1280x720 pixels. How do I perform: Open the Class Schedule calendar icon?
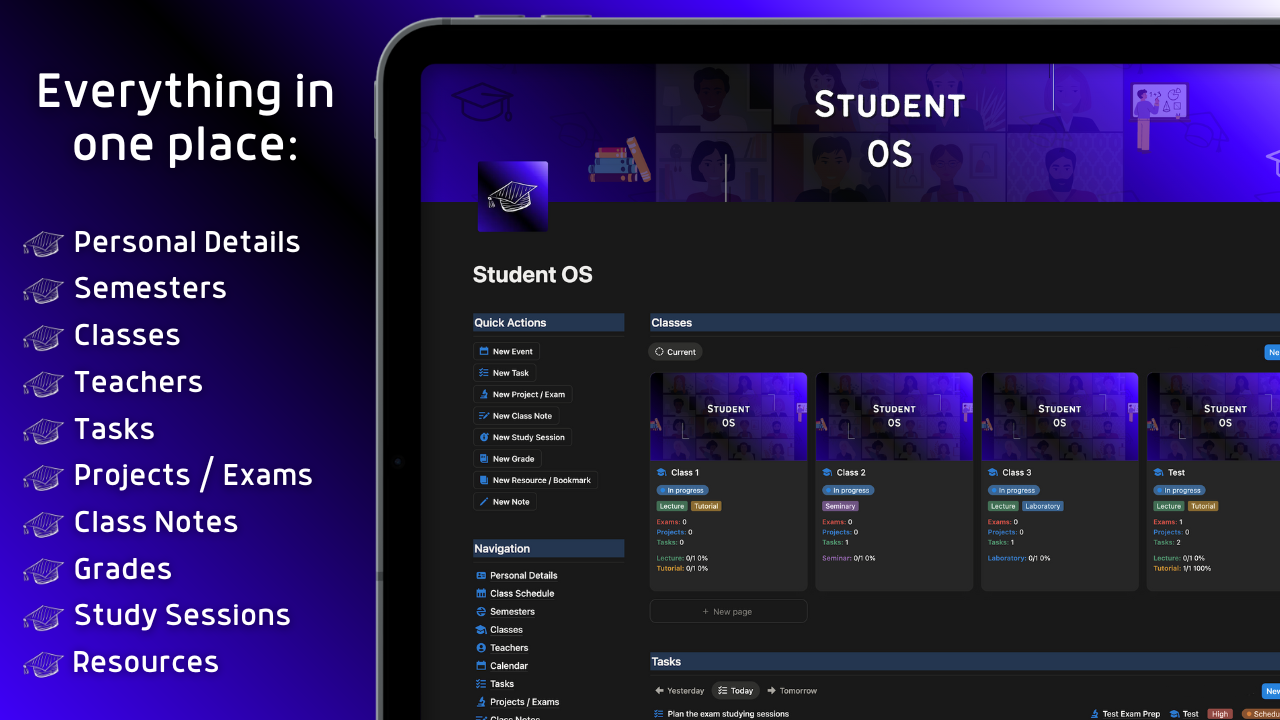[481, 593]
